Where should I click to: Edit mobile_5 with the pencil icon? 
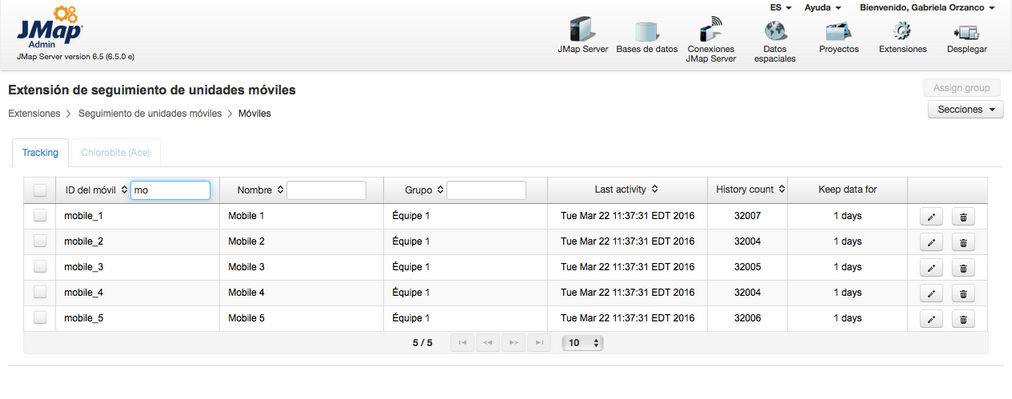pos(931,319)
